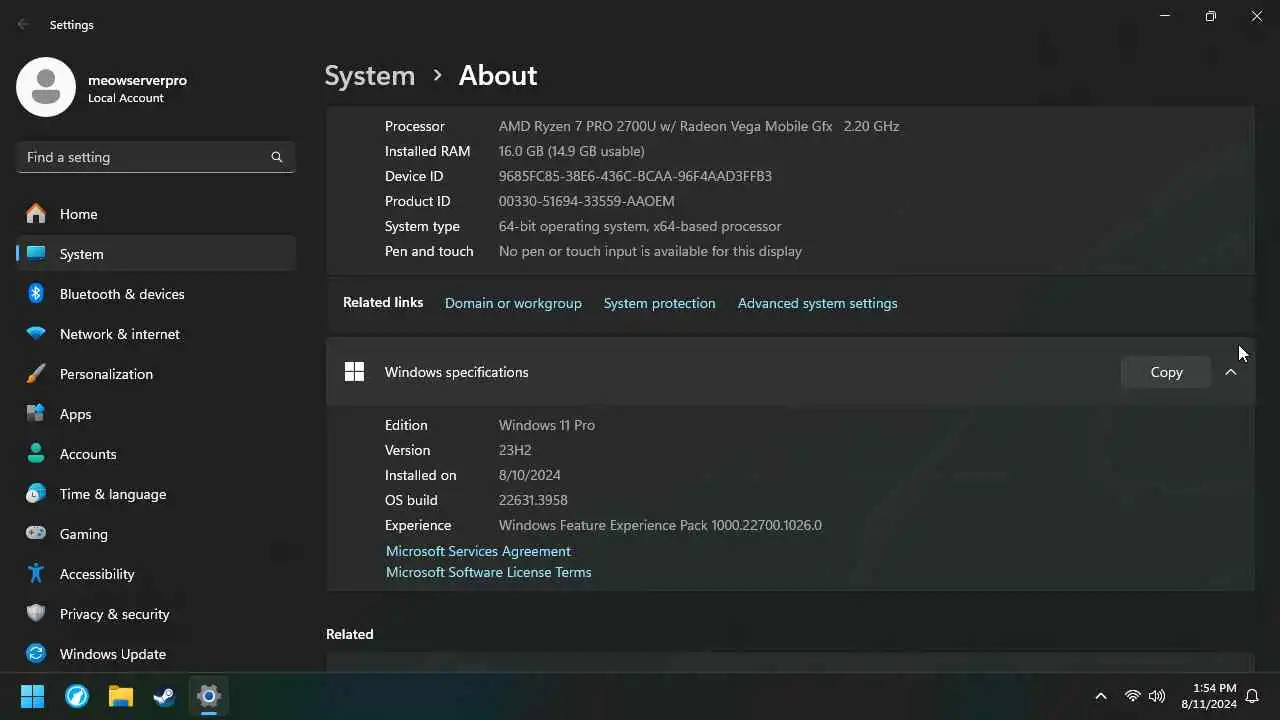Click the Apps icon in sidebar

pyautogui.click(x=36, y=414)
